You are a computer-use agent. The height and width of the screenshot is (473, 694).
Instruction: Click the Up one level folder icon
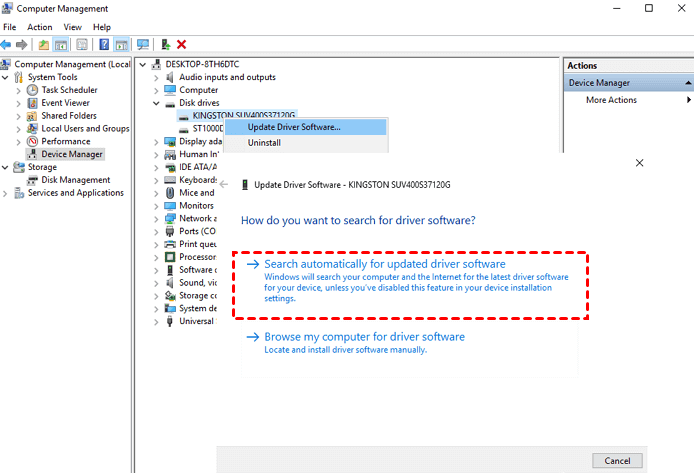pyautogui.click(x=43, y=44)
